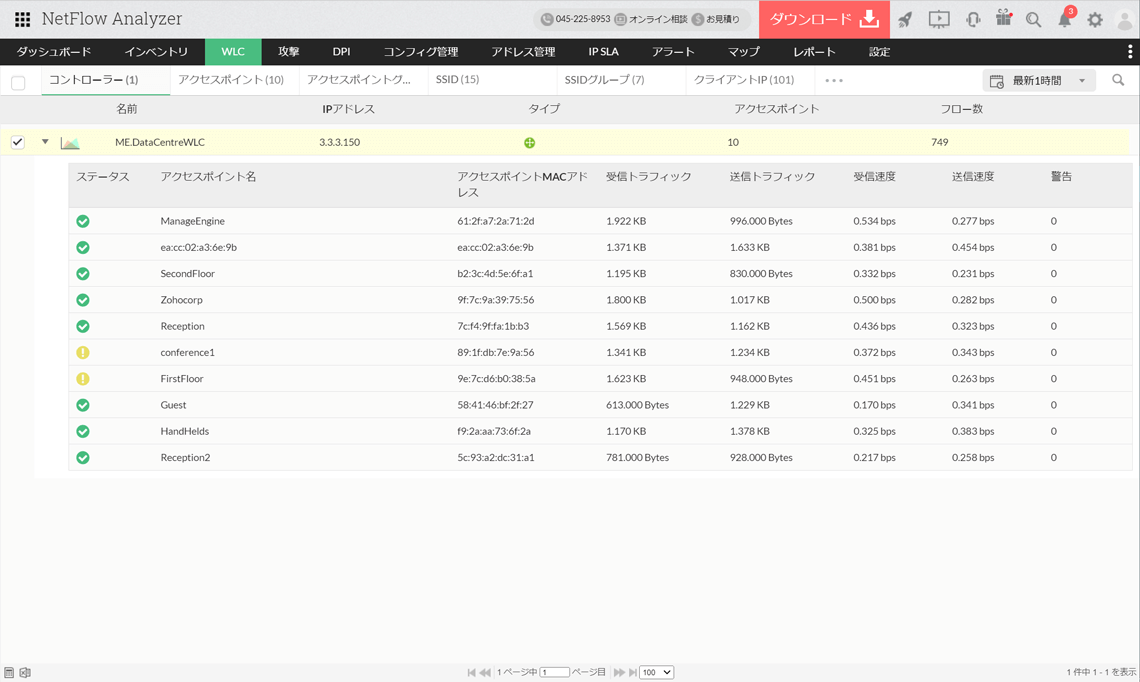The height and width of the screenshot is (682, 1140).
Task: Click the page number input field
Action: [554, 672]
